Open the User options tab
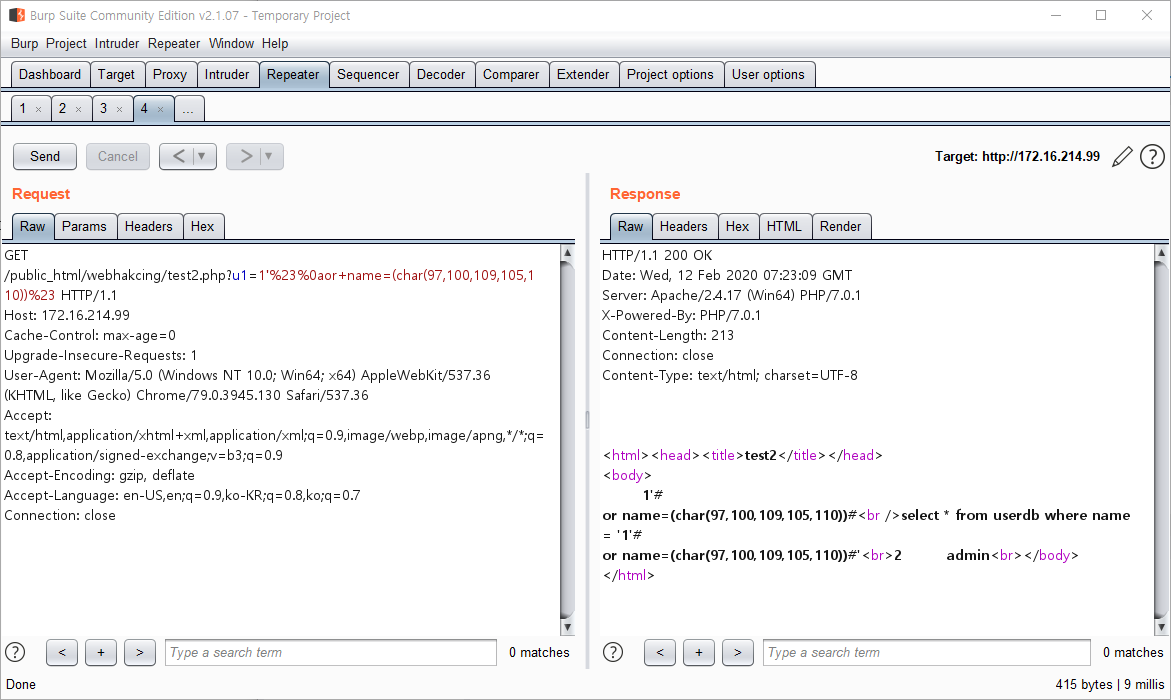Image resolution: width=1171 pixels, height=700 pixels. pos(768,75)
